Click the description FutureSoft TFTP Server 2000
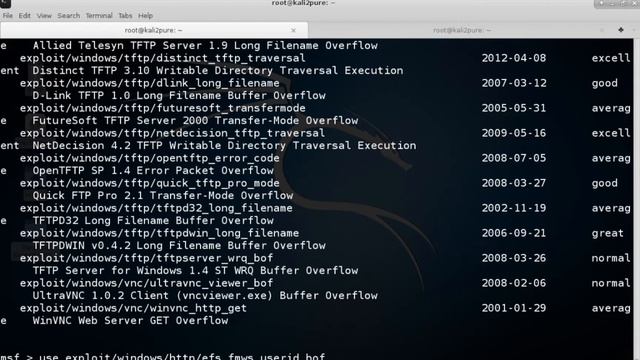Screen dimensions: 640x360 tap(195, 120)
